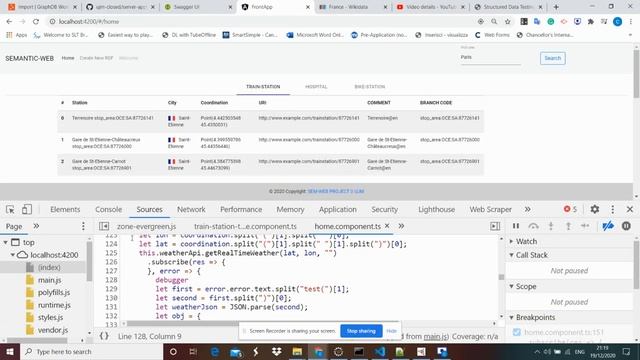The height and width of the screenshot is (360, 640).
Task: Expand the Watch section
Action: pos(511,241)
